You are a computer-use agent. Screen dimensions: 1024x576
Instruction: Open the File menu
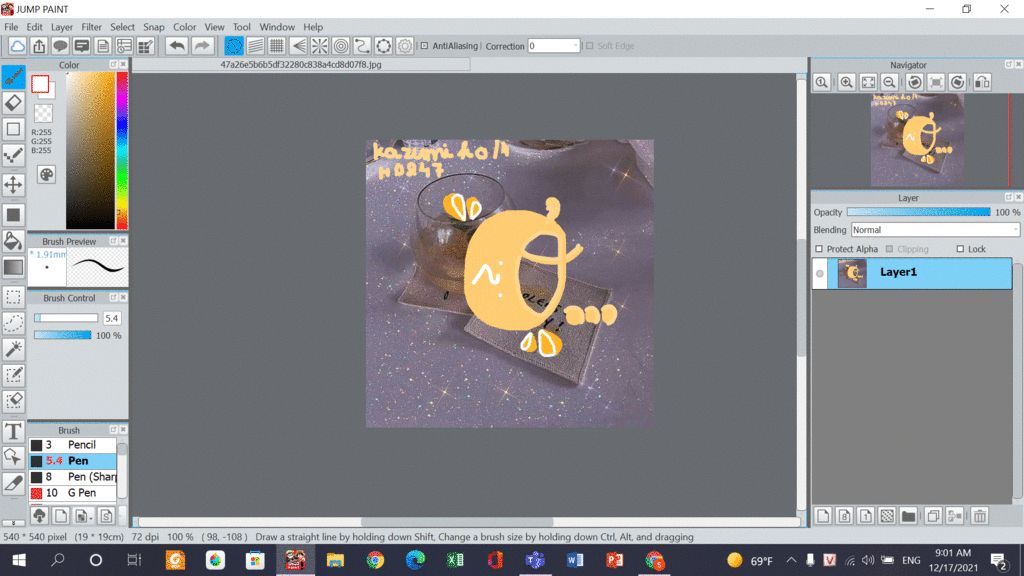tap(11, 27)
